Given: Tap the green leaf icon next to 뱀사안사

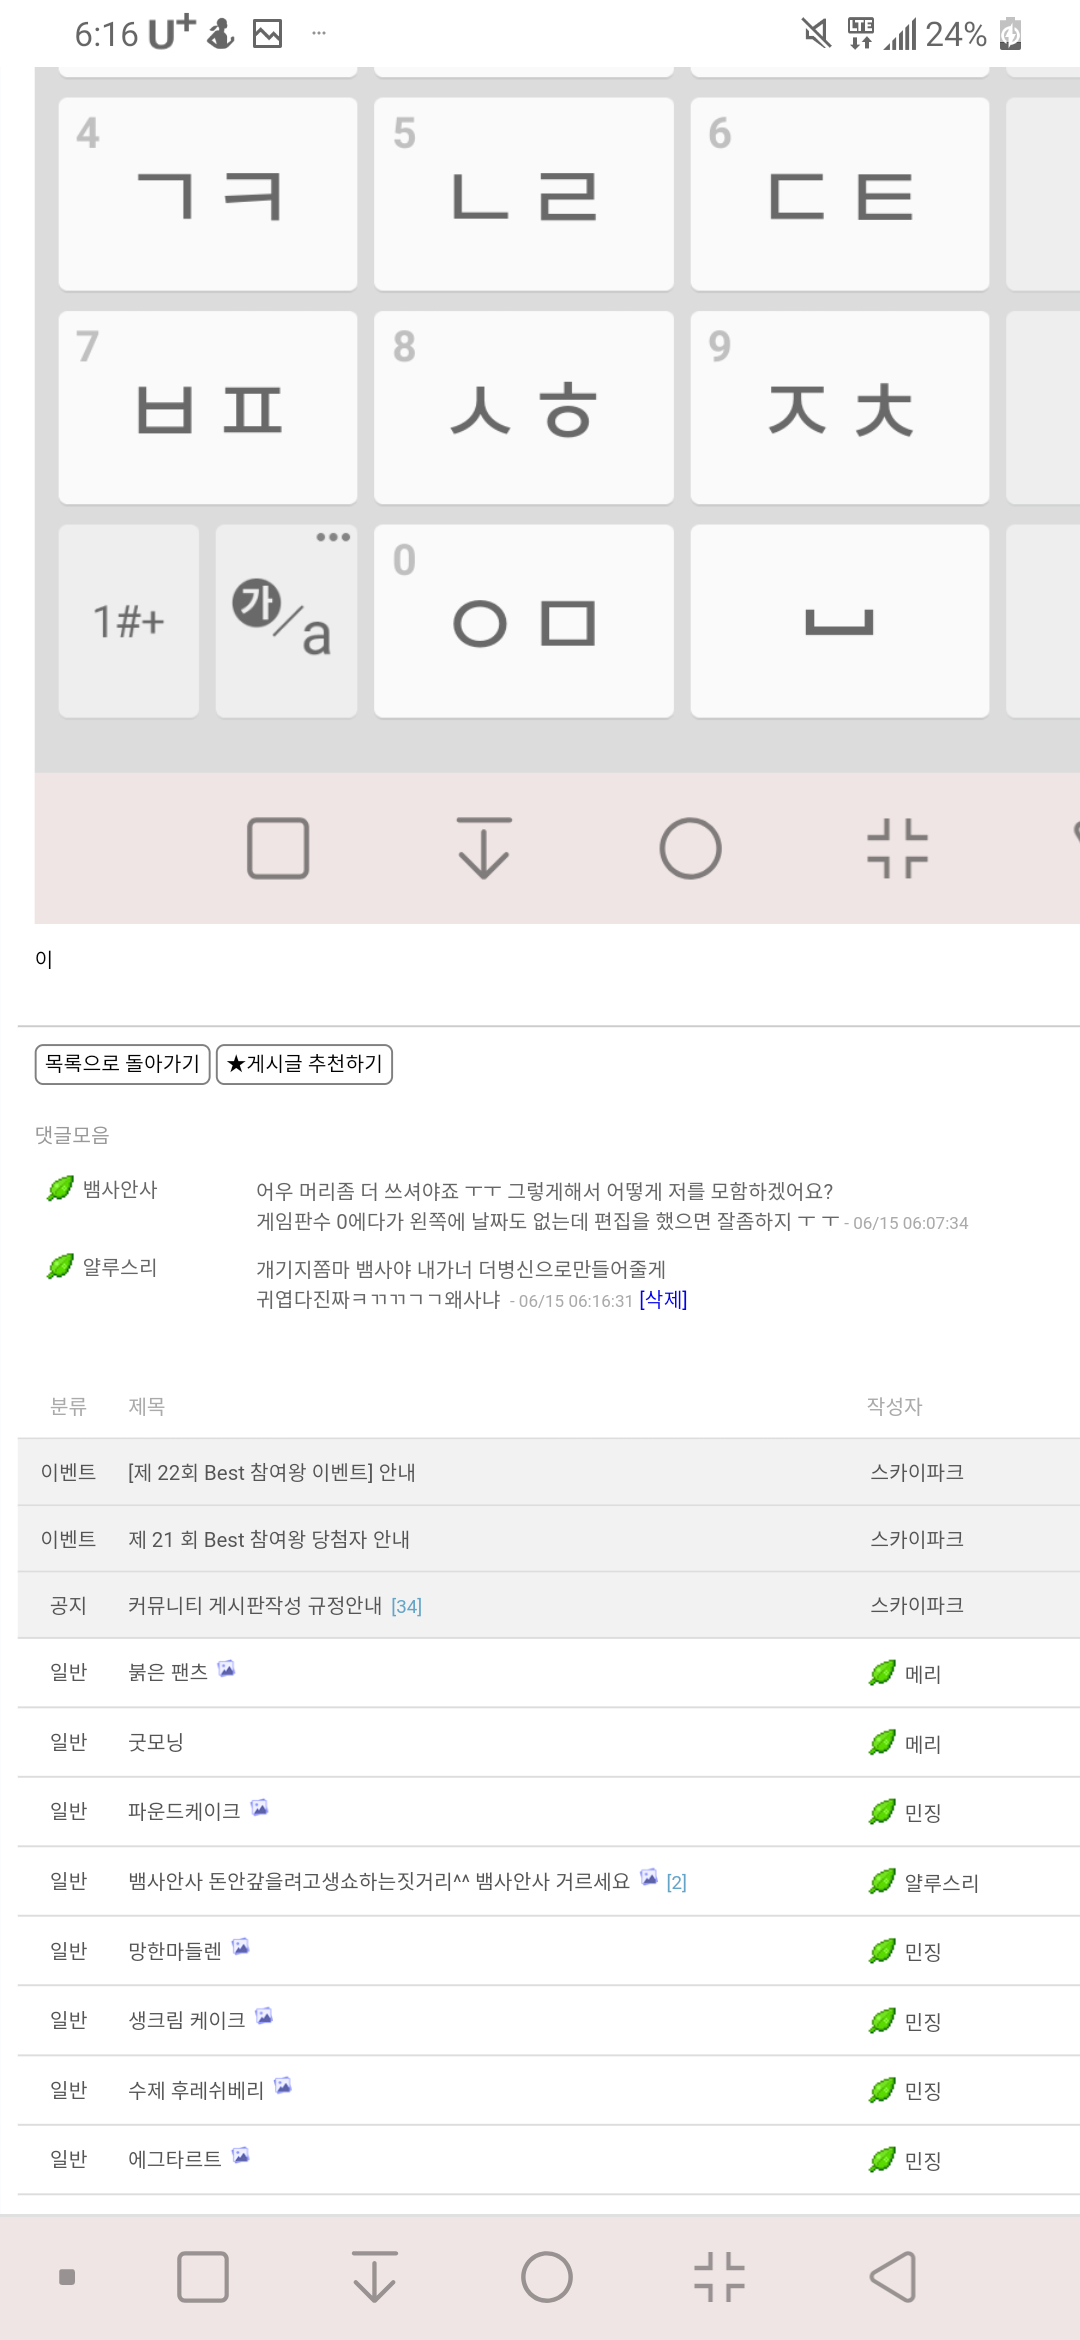Looking at the screenshot, I should click(61, 1188).
